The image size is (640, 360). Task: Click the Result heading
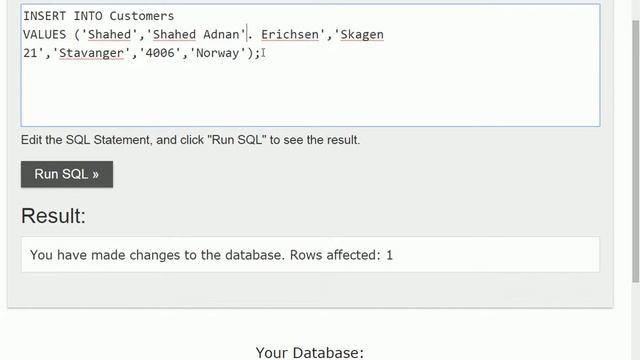pyautogui.click(x=53, y=216)
